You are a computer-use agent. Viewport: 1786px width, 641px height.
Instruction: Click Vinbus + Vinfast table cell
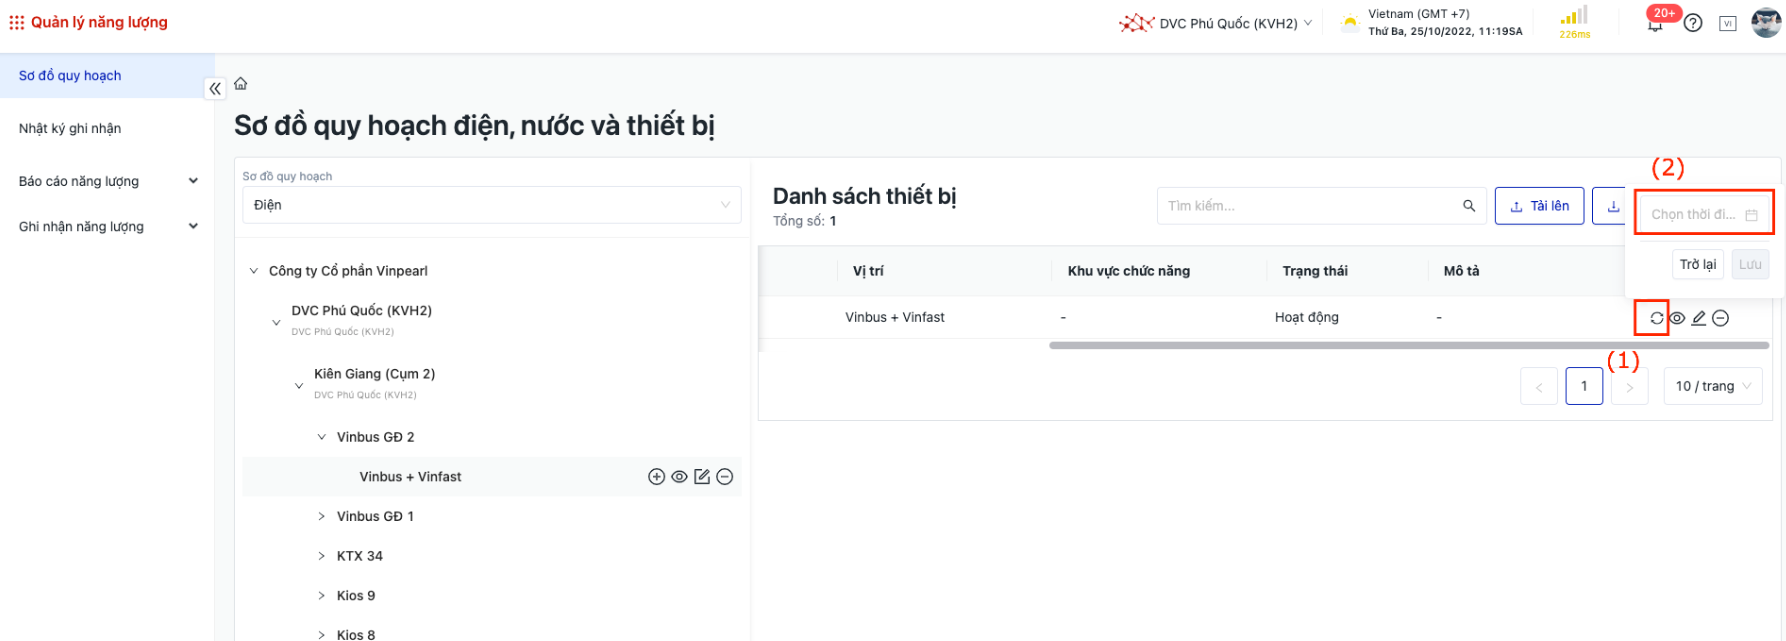895,317
